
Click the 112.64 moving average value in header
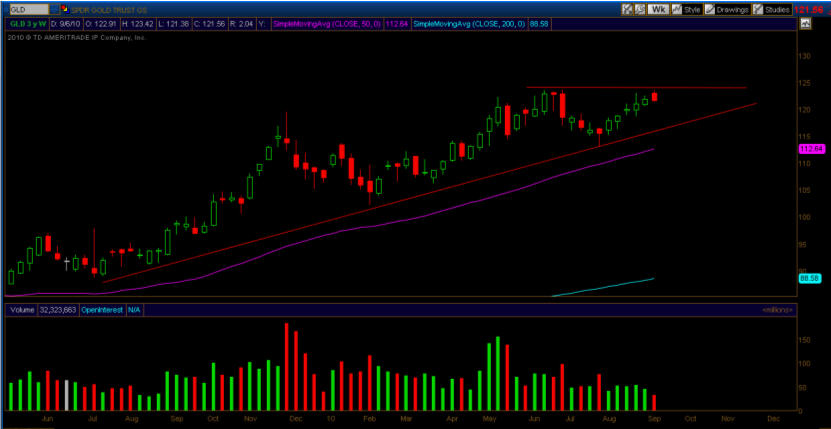click(x=396, y=23)
